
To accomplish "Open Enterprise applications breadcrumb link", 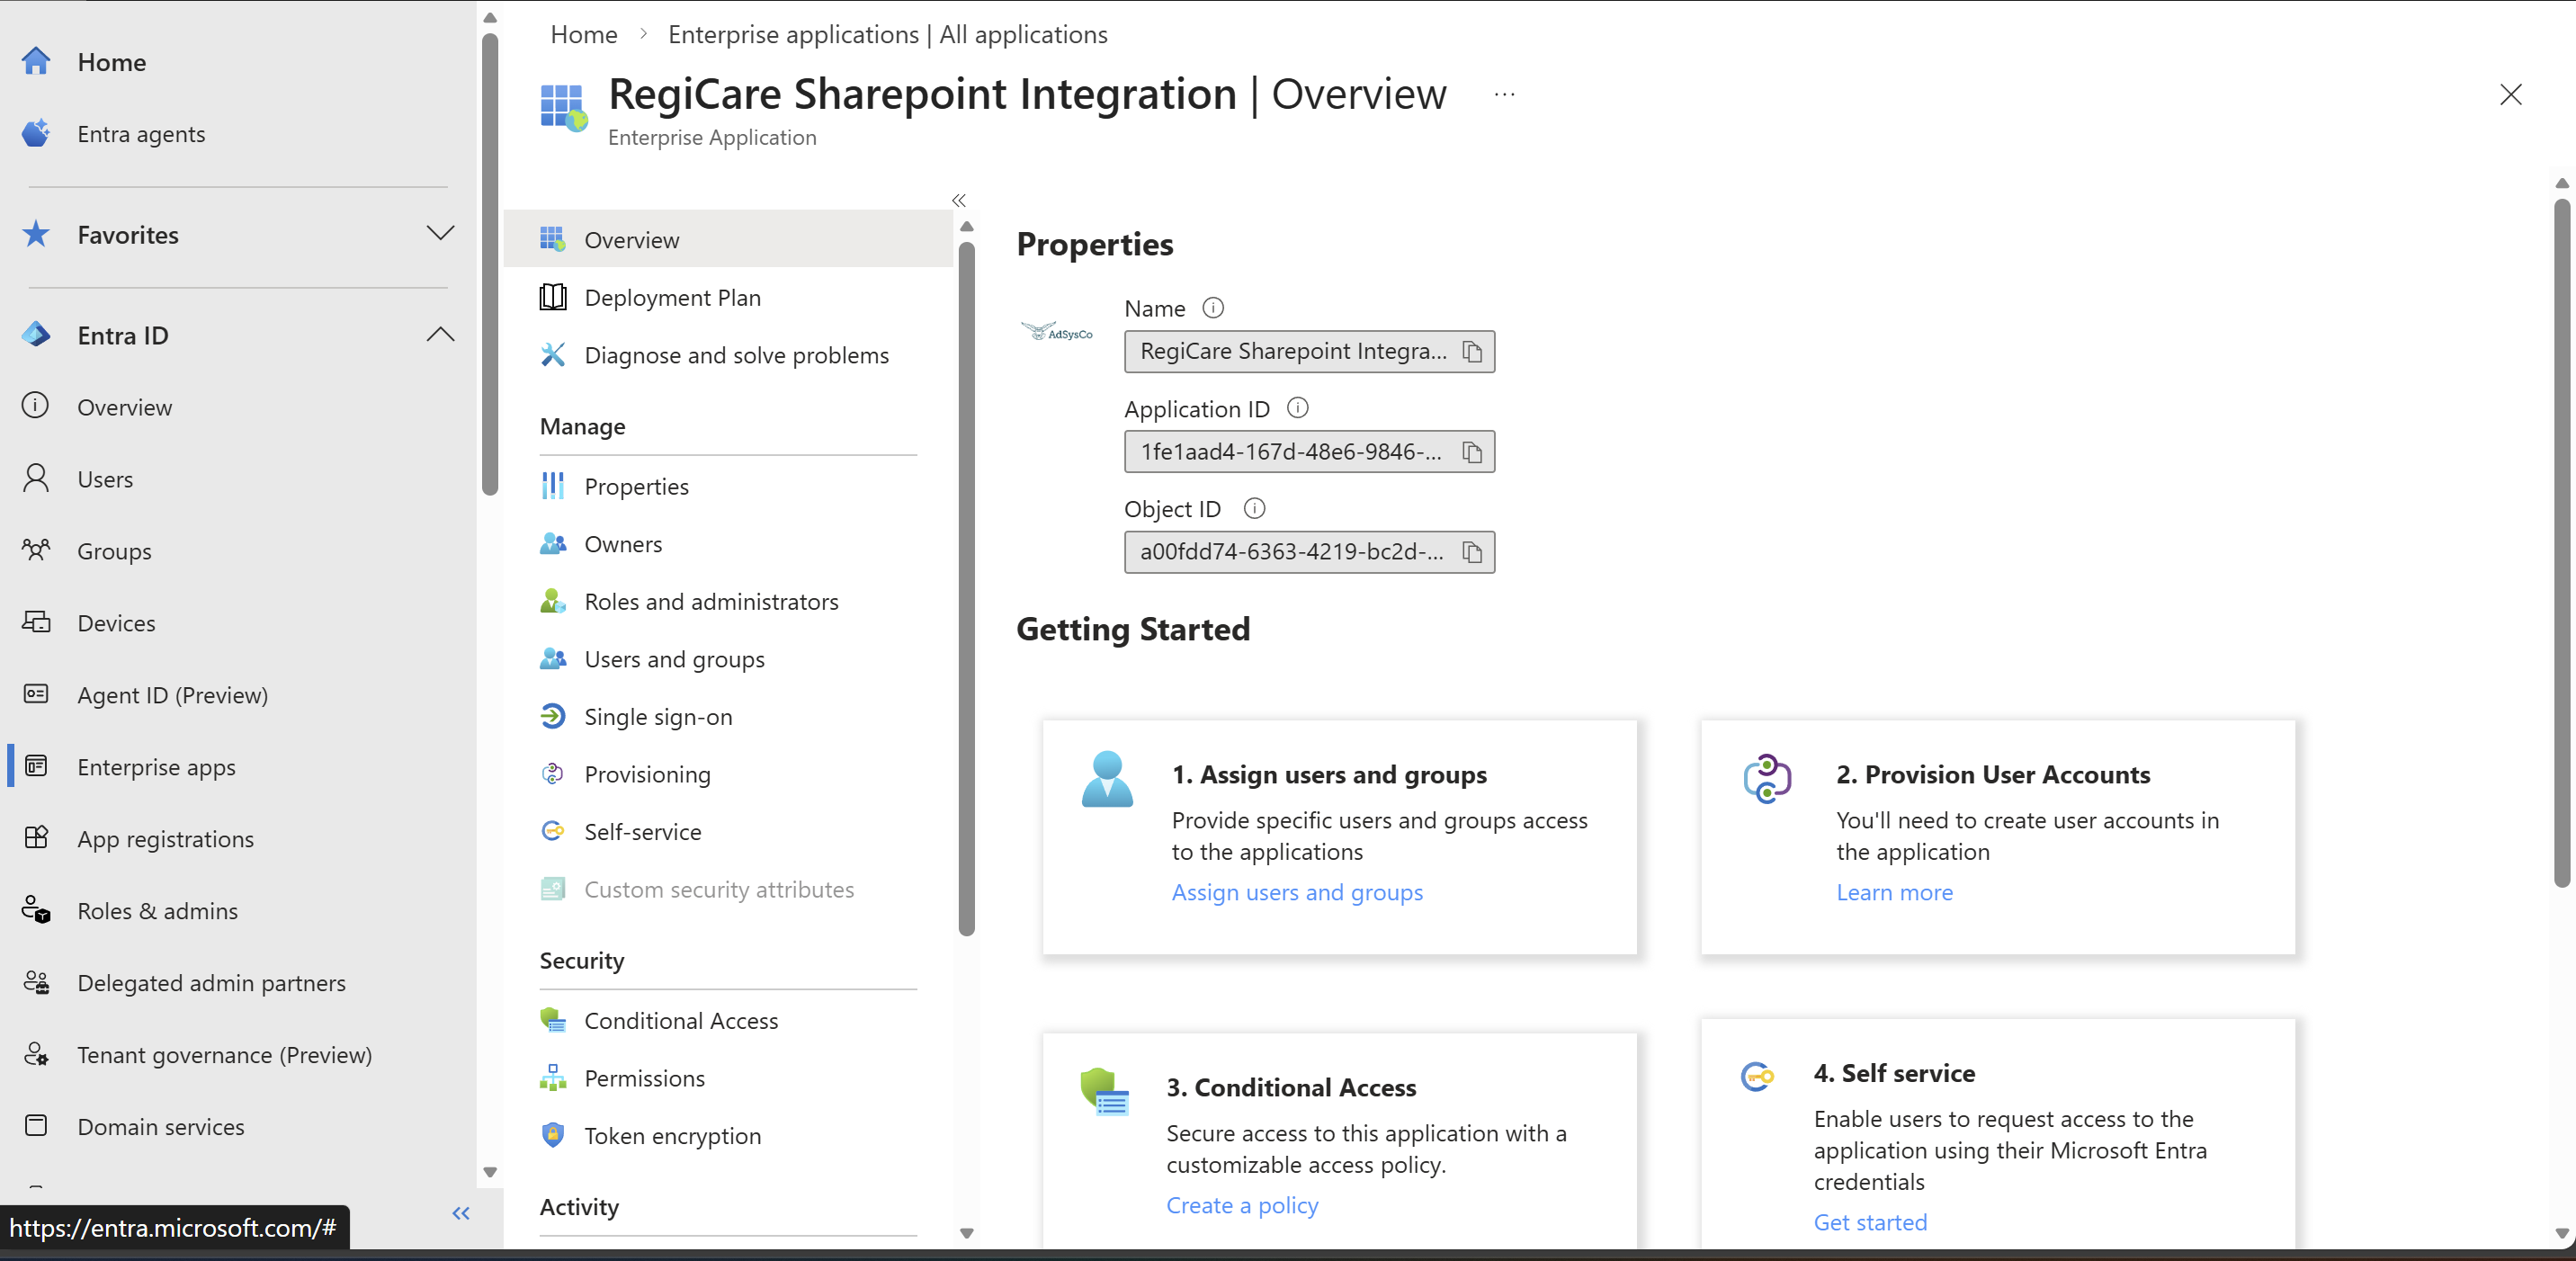I will tap(887, 35).
